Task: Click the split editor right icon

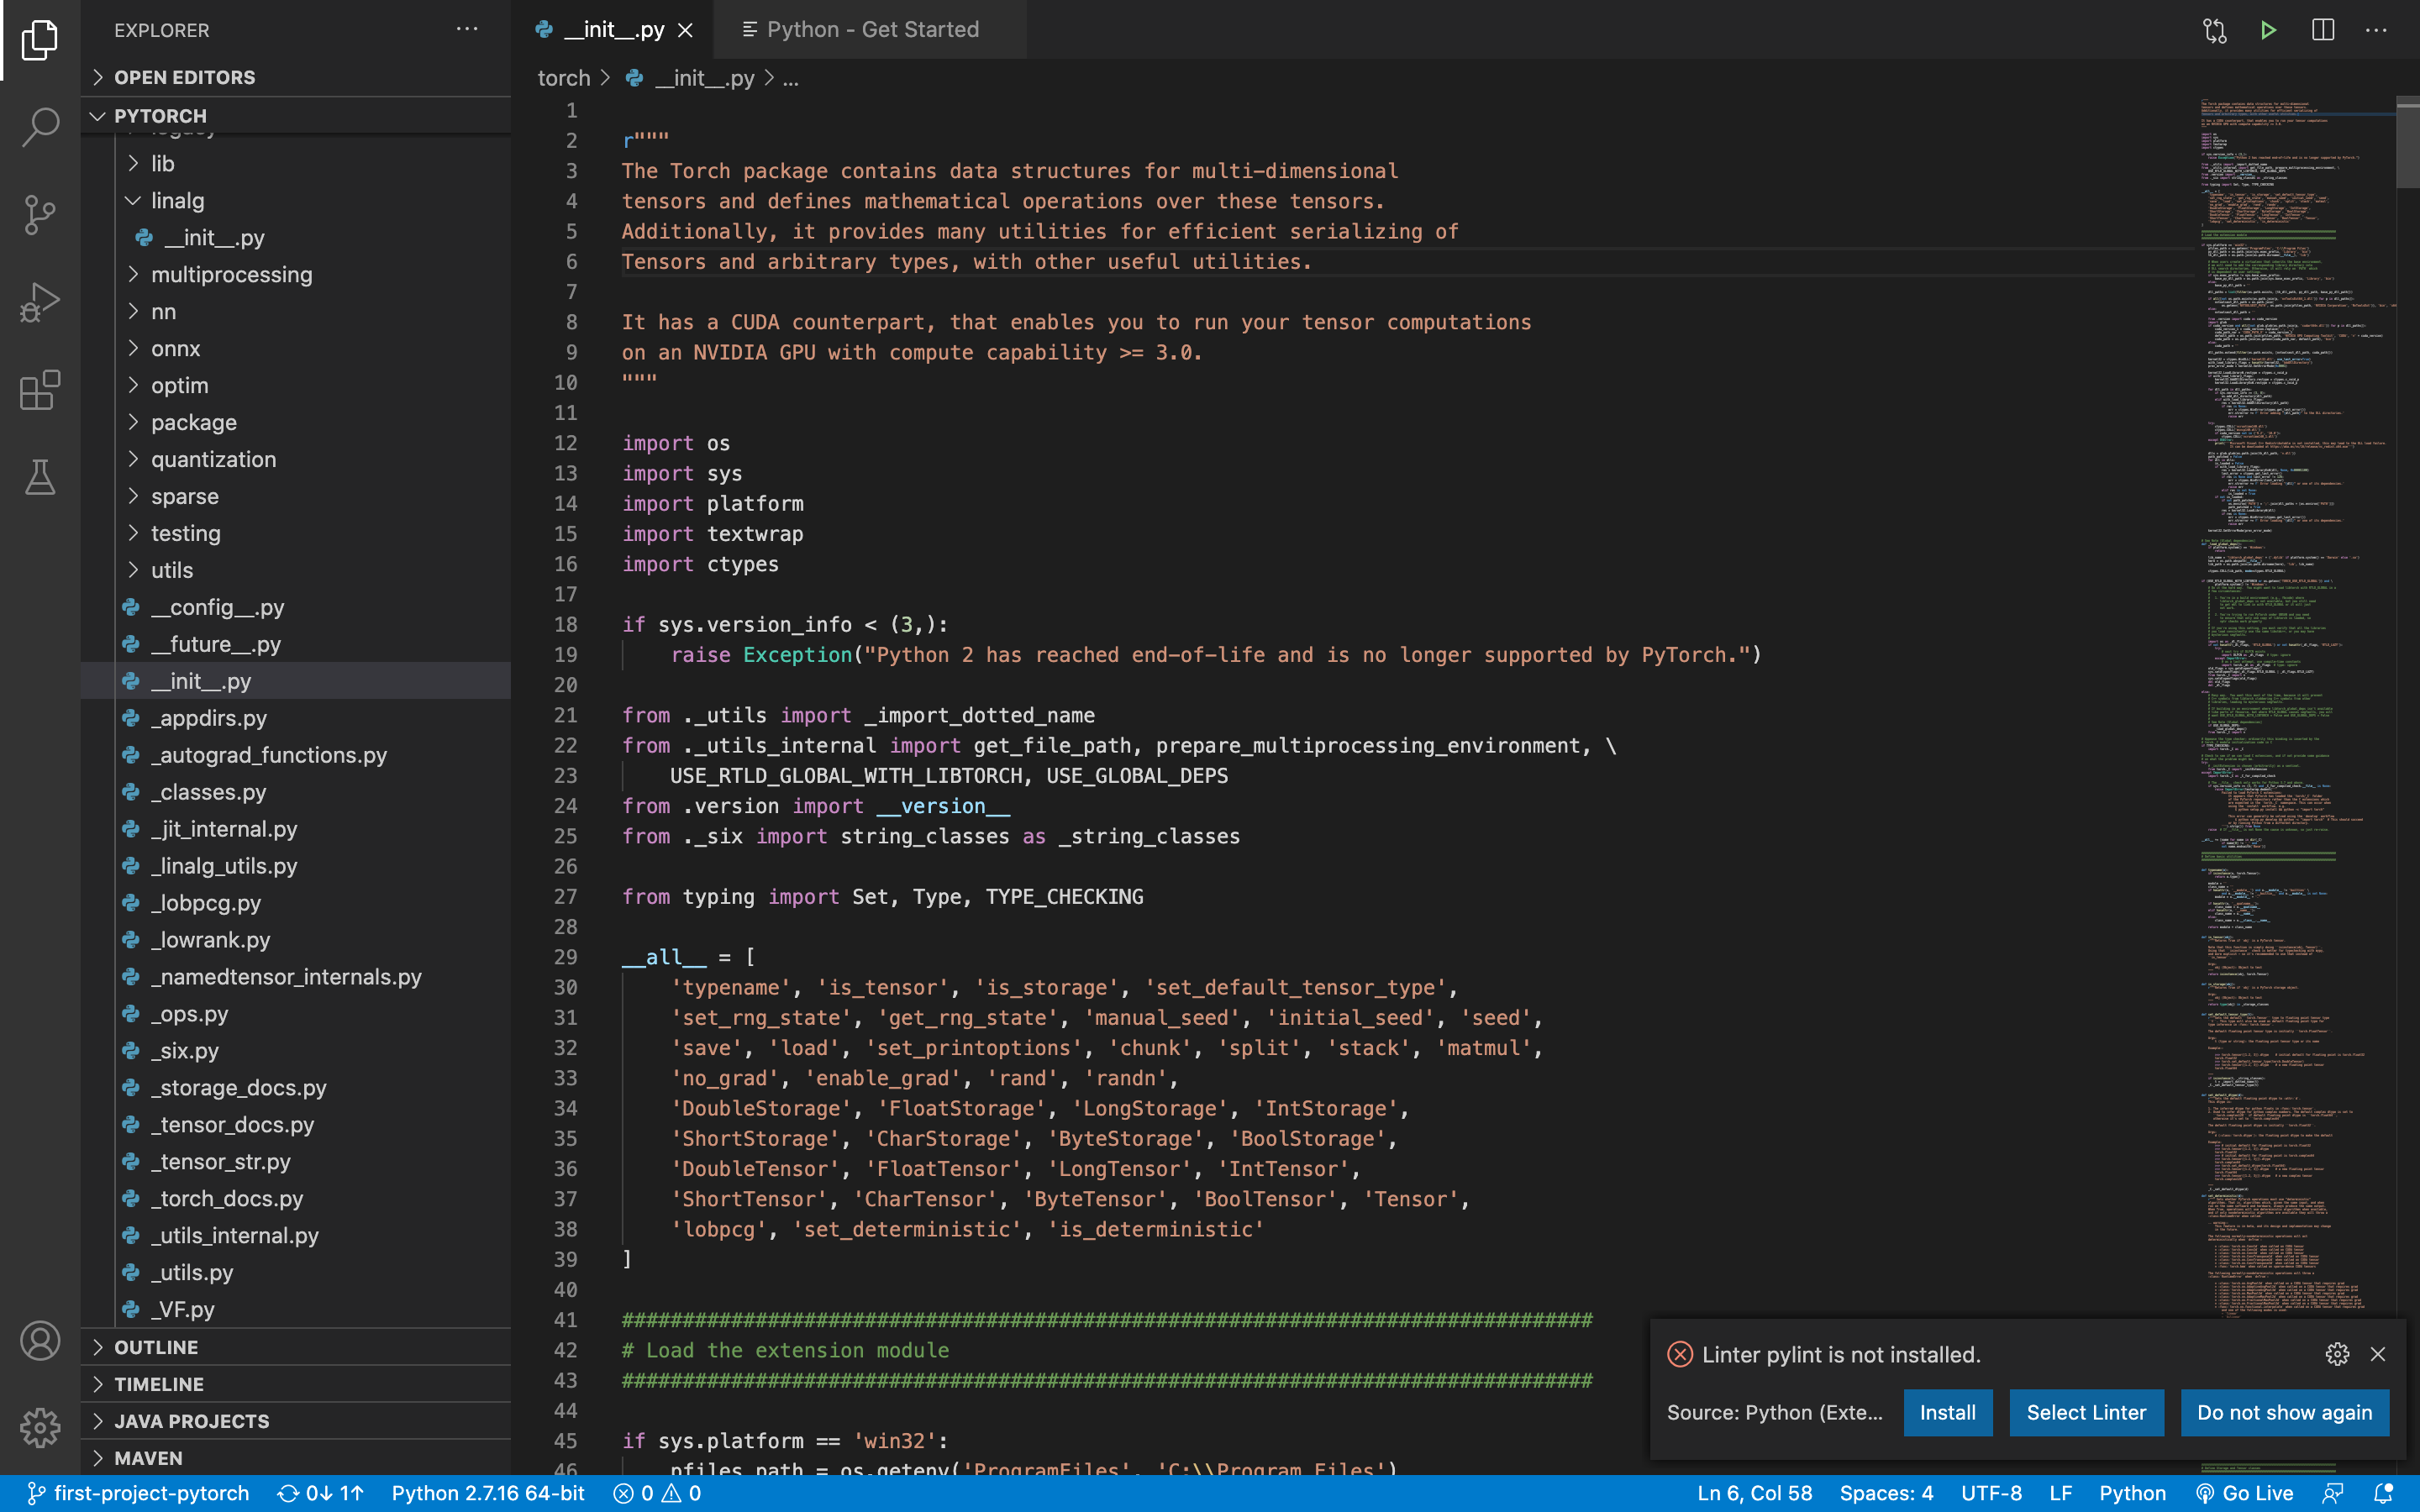Action: (2322, 30)
